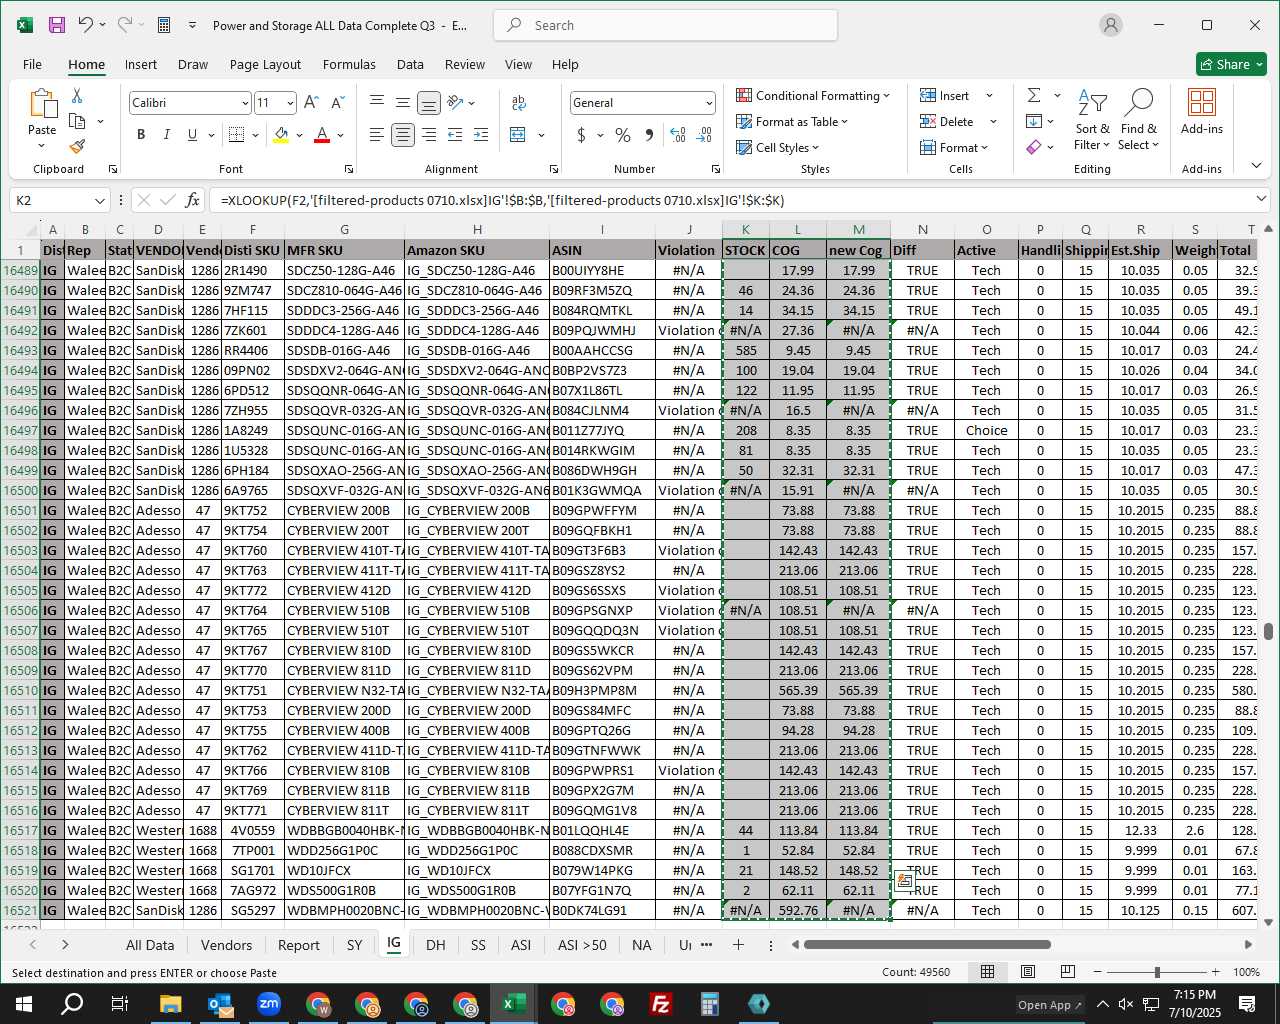Open the Name Box dropdown arrow
The height and width of the screenshot is (1024, 1280).
[x=99, y=200]
